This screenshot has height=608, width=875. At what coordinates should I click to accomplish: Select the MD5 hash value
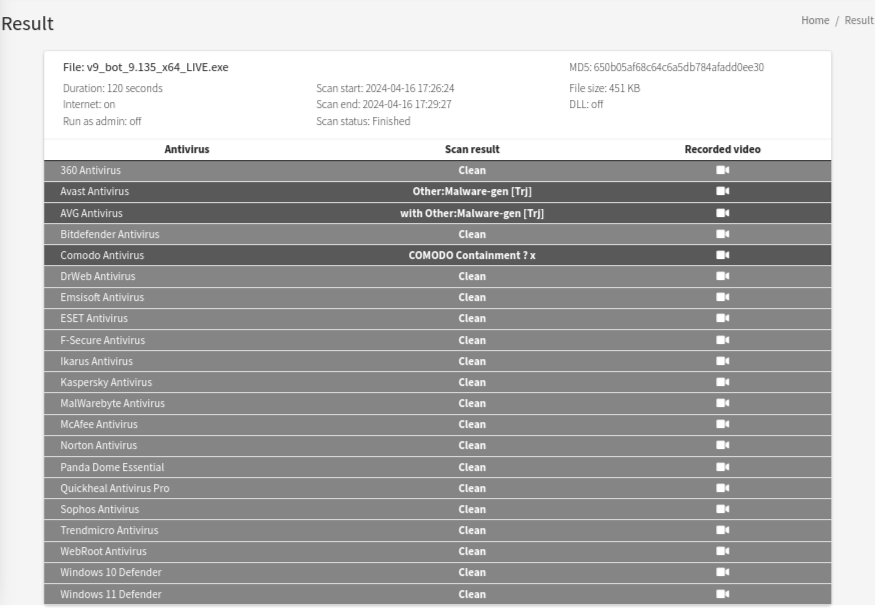click(679, 67)
